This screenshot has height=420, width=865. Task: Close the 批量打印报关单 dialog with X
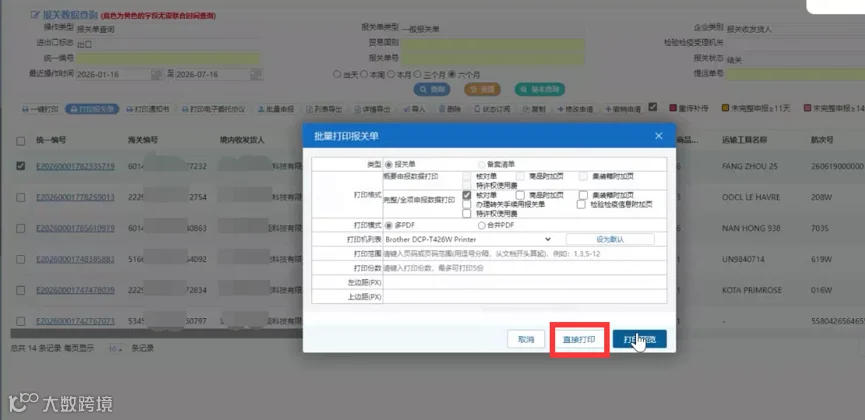tap(658, 136)
